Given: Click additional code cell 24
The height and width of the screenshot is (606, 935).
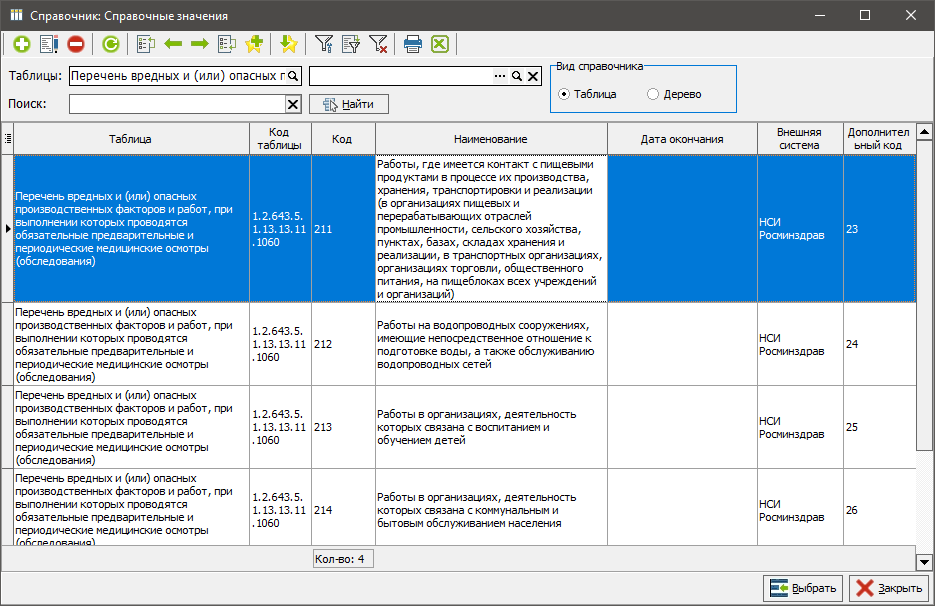Looking at the screenshot, I should (879, 344).
